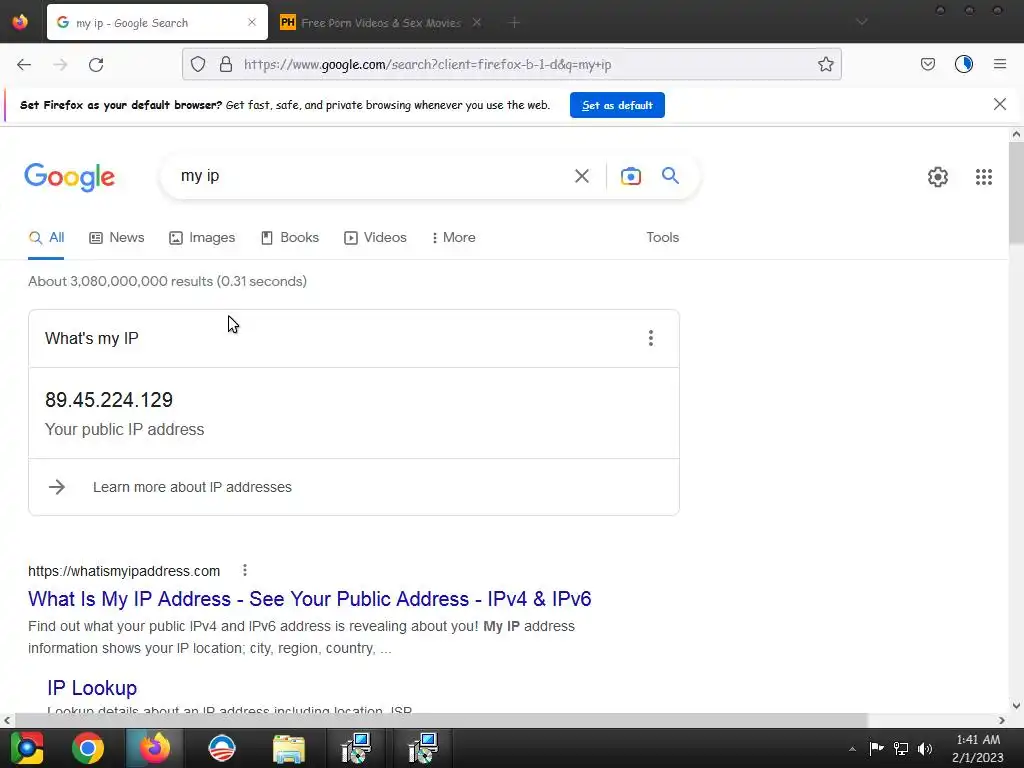Go to the next page with the forward arrow

coord(60,65)
